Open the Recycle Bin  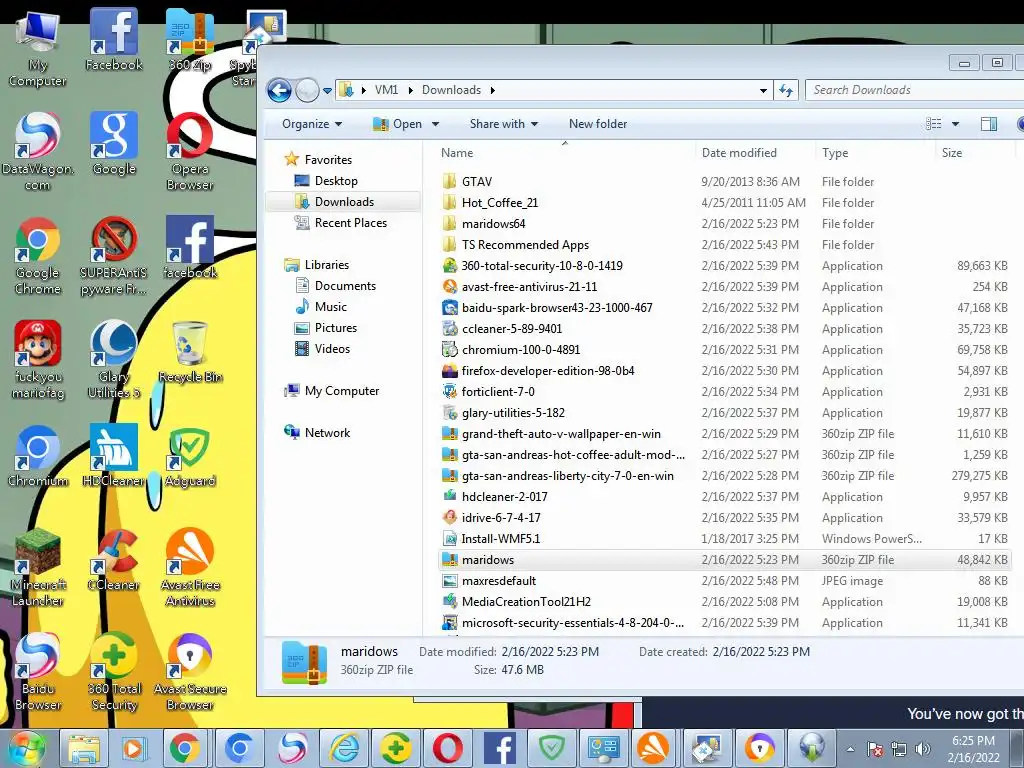point(189,352)
